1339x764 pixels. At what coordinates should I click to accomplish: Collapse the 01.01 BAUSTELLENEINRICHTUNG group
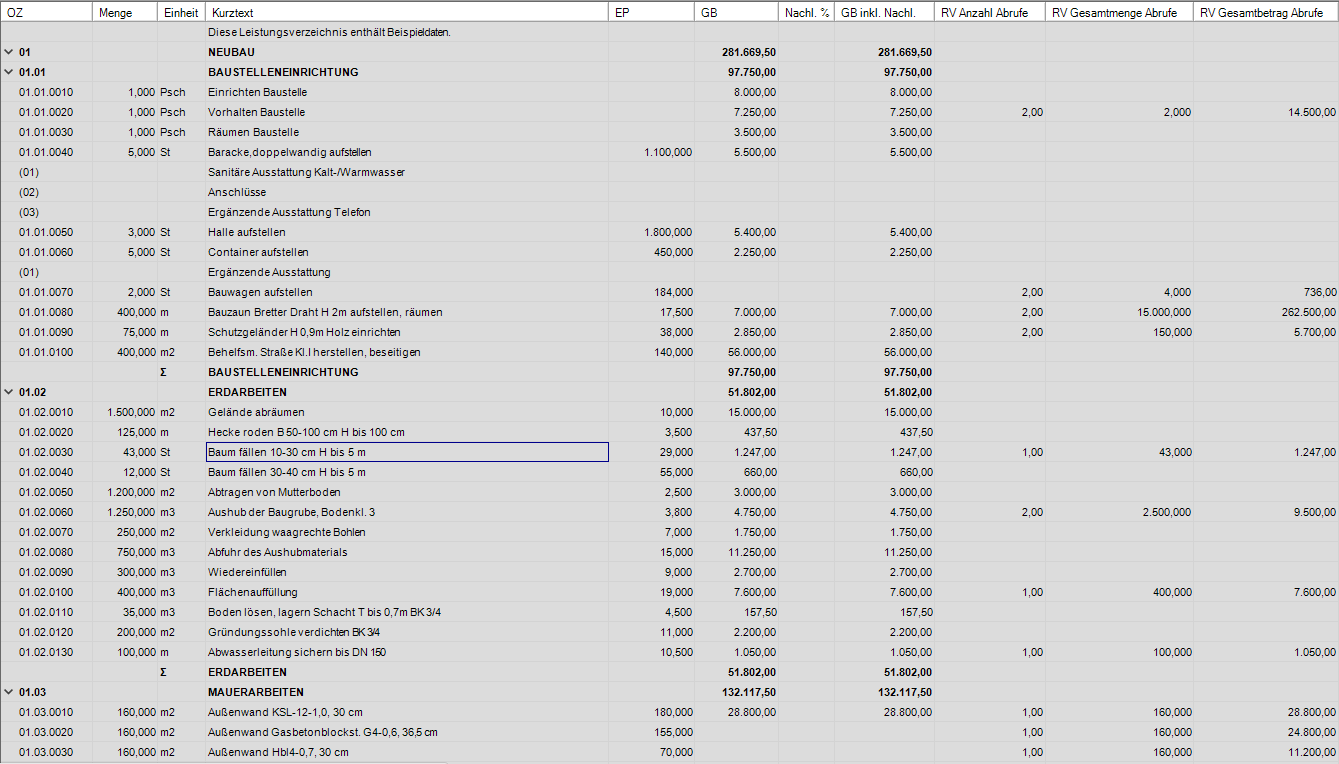click(x=9, y=72)
